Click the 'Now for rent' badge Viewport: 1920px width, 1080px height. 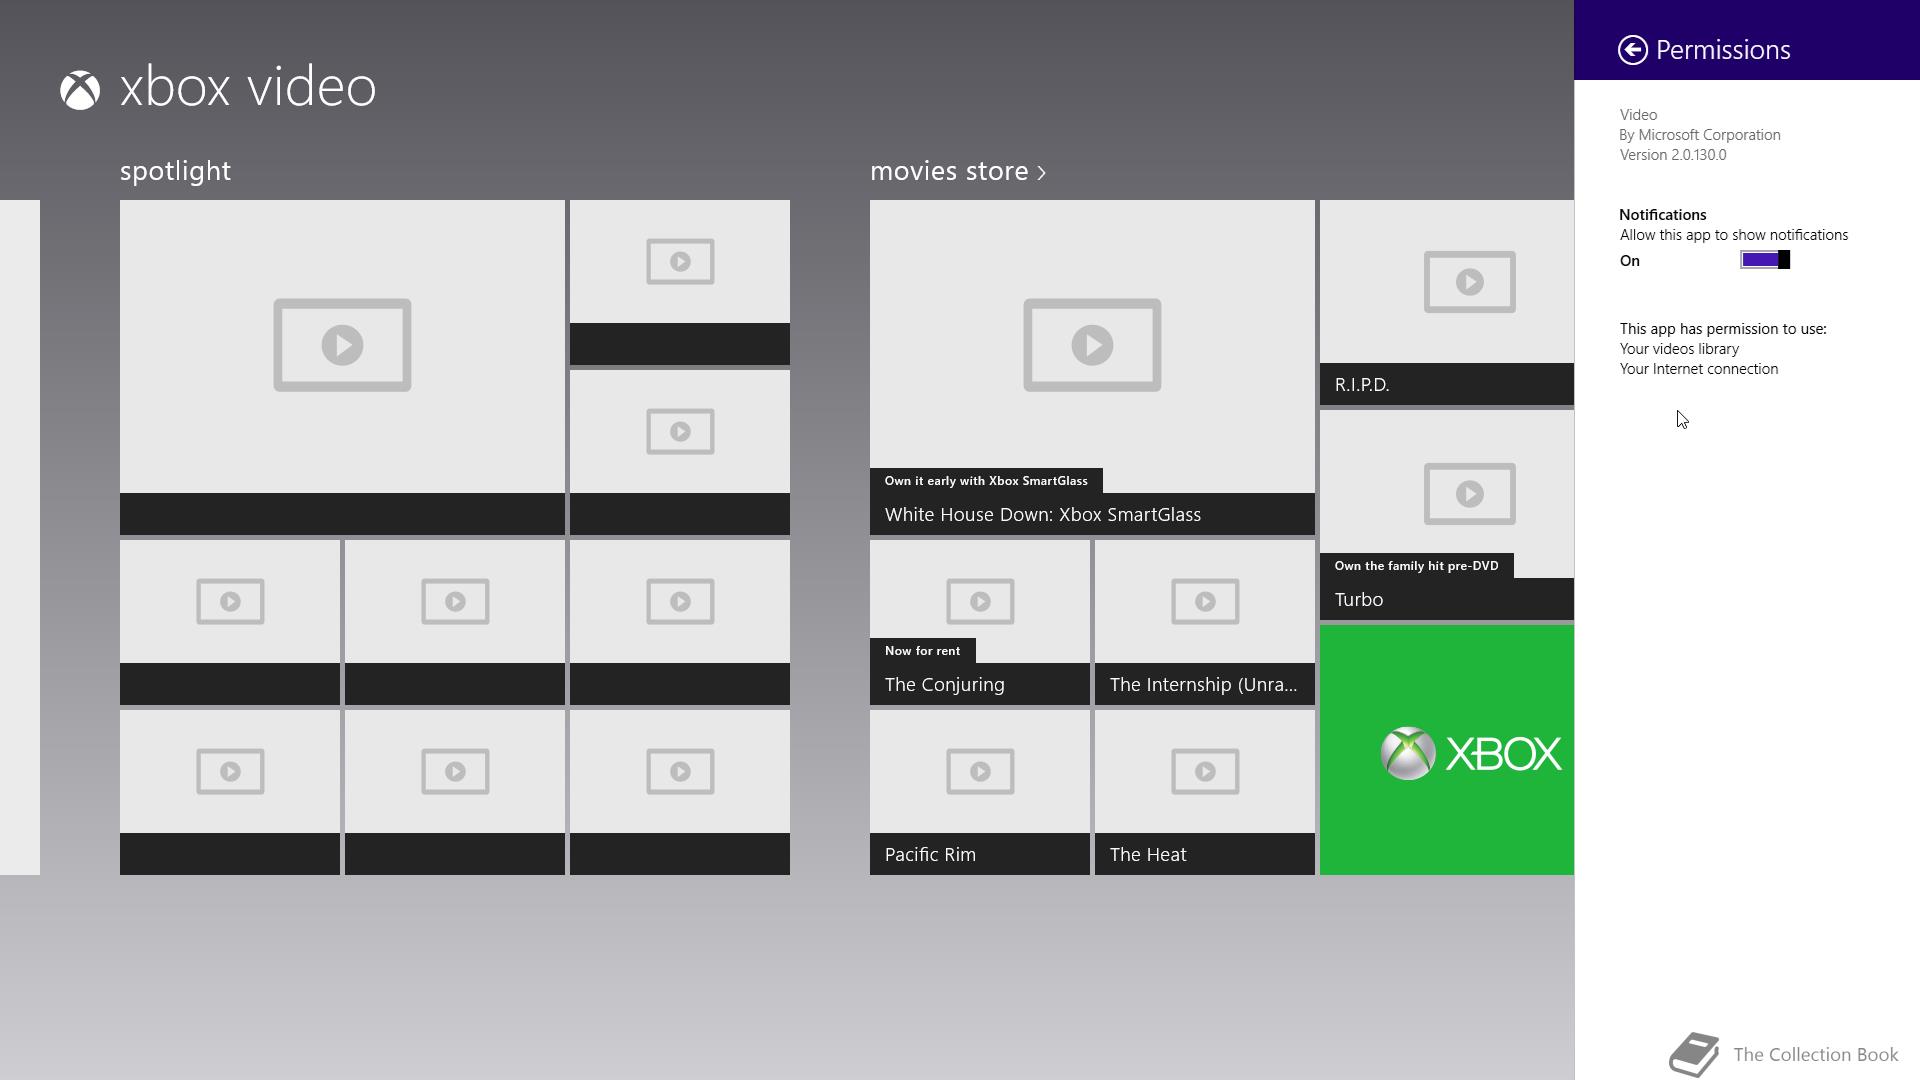[x=922, y=651]
